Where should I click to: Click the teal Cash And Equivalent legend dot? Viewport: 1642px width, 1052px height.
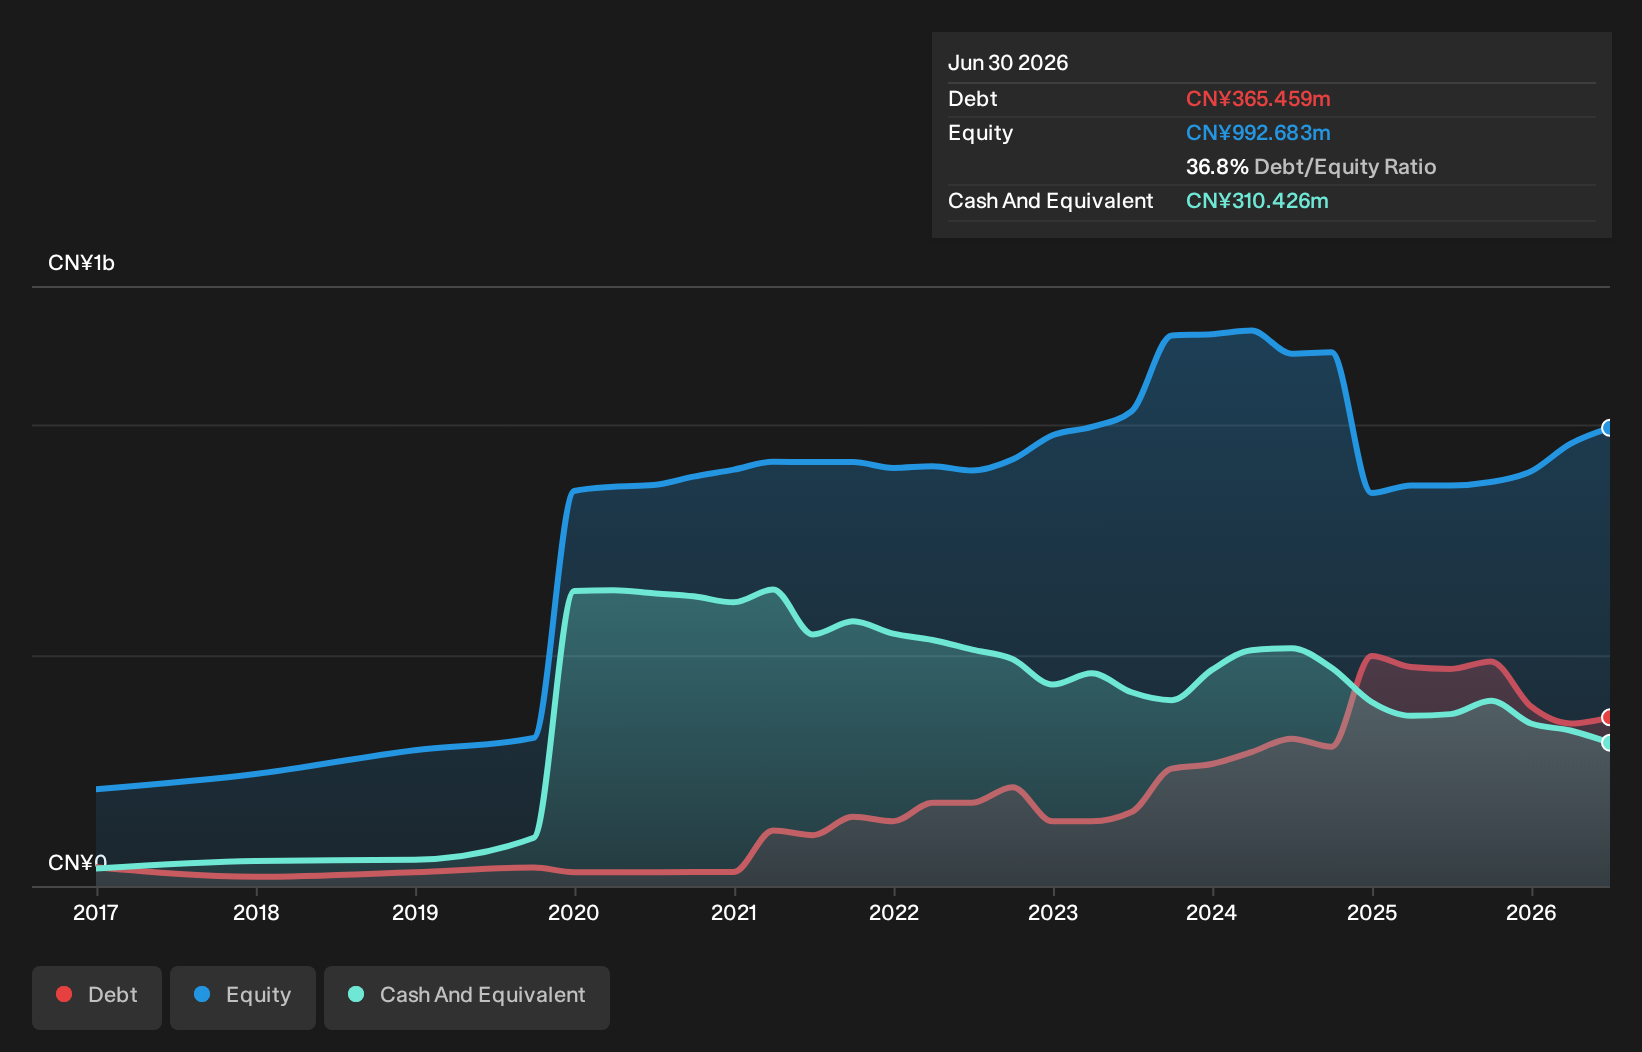356,994
